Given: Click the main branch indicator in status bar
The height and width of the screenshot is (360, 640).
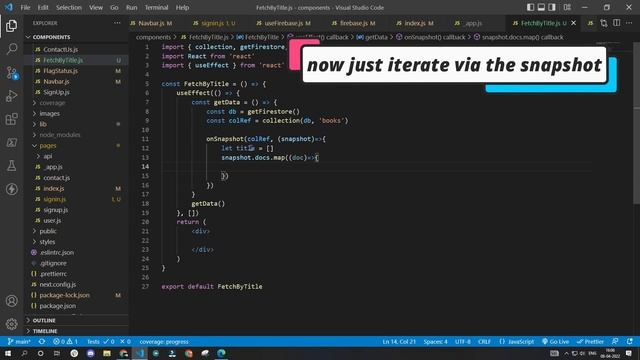Looking at the screenshot, I should [19, 342].
